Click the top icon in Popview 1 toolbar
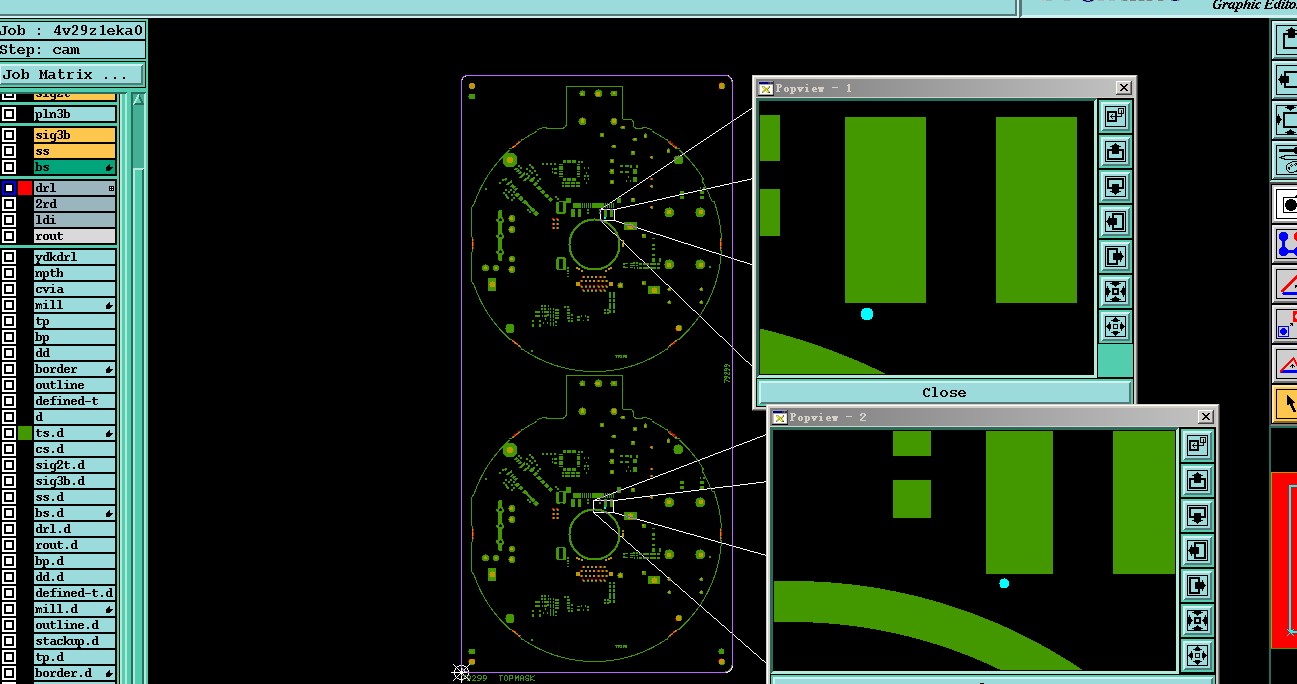Screen dimensions: 1297x684 pyautogui.click(x=1115, y=117)
